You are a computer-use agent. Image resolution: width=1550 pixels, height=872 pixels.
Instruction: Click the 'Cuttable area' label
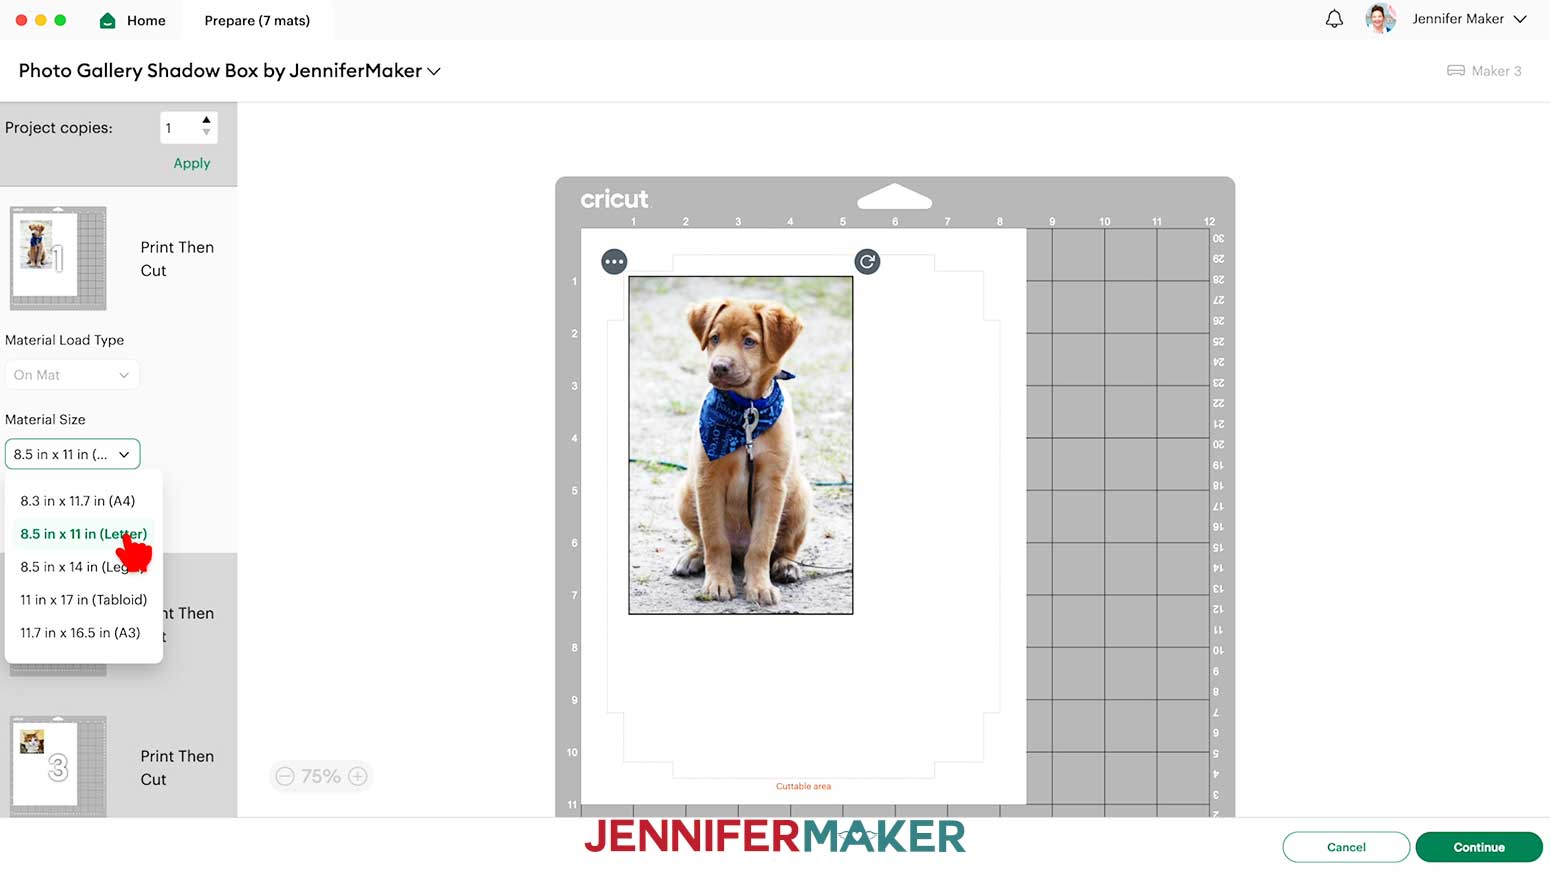pyautogui.click(x=803, y=786)
